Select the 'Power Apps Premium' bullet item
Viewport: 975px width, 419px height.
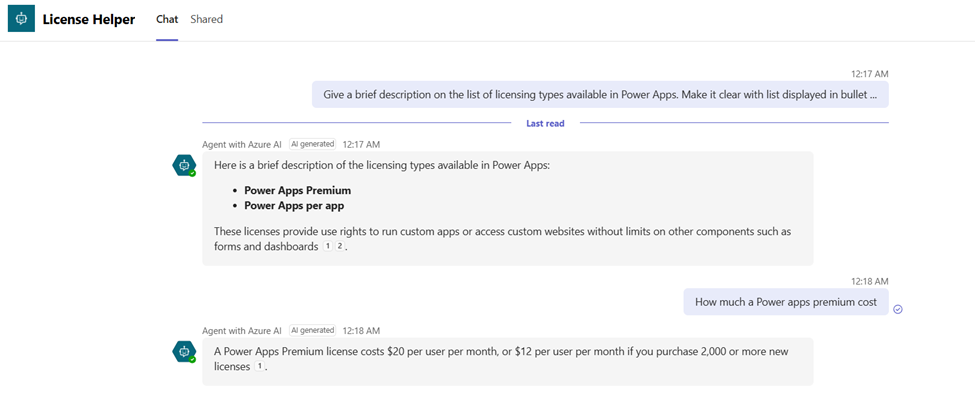pos(297,190)
